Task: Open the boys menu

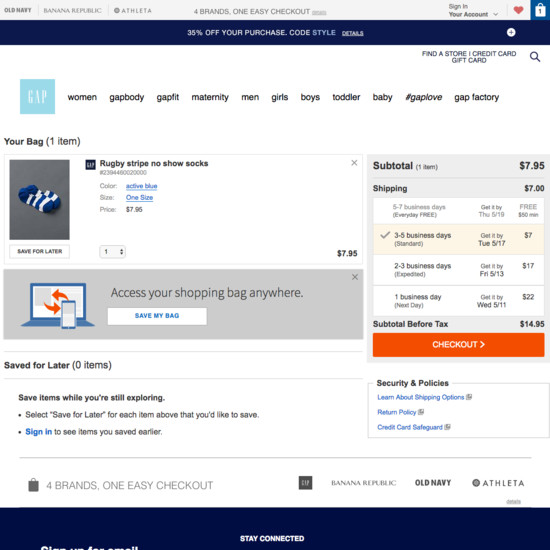Action: (x=310, y=97)
